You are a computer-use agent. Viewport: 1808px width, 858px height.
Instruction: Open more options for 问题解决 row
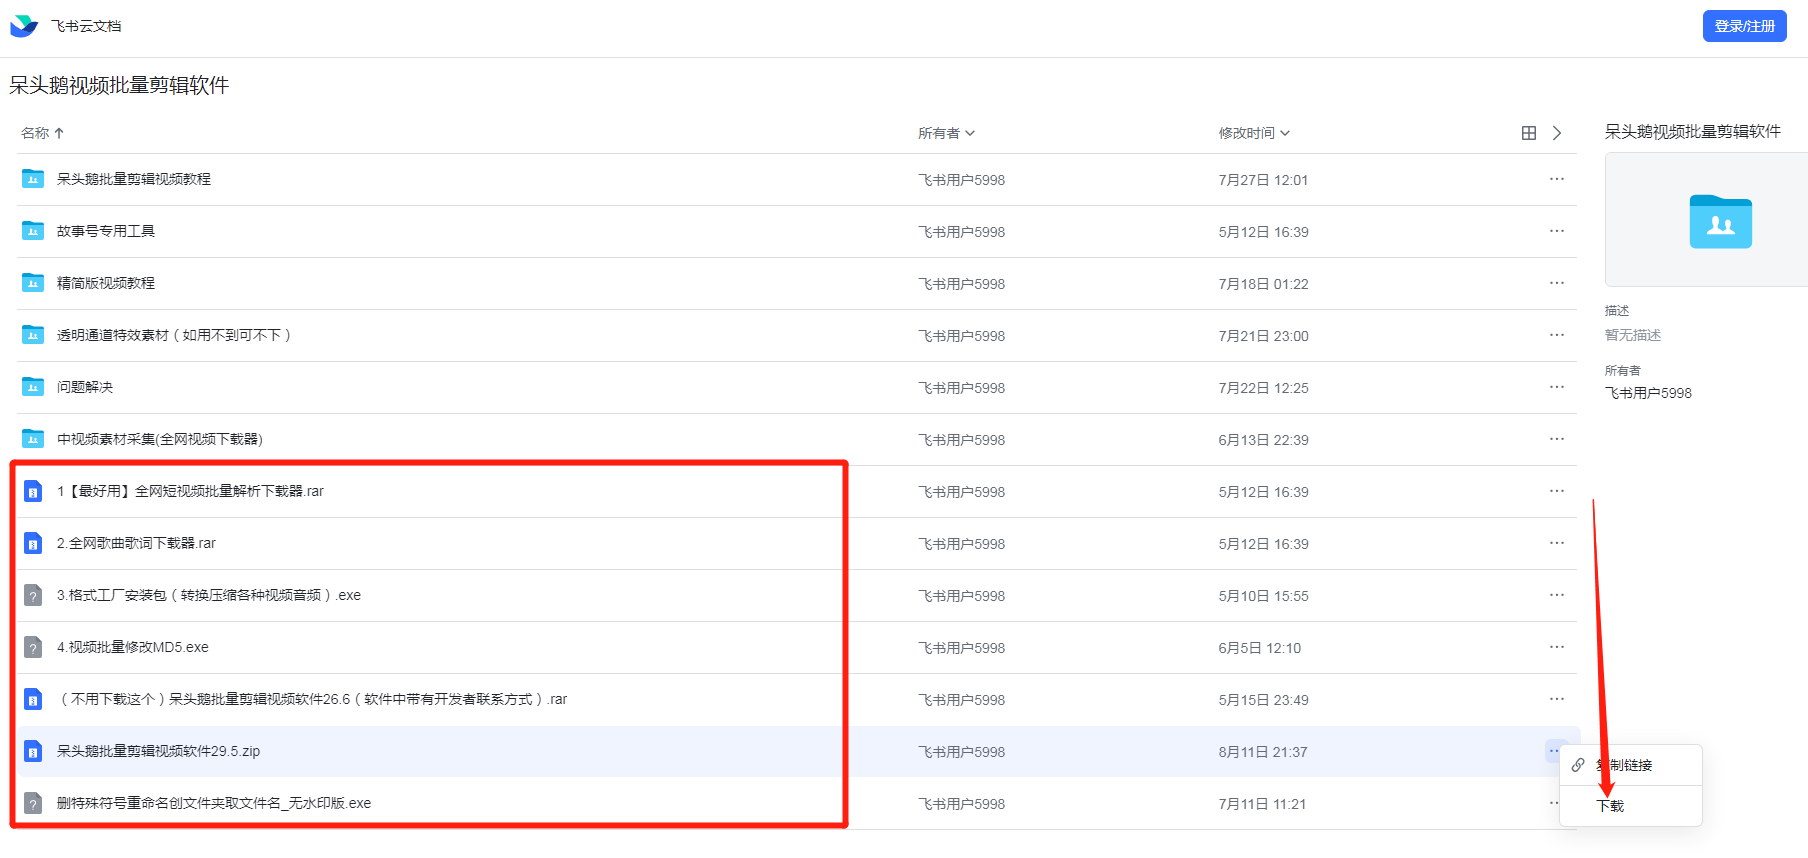[x=1556, y=387]
